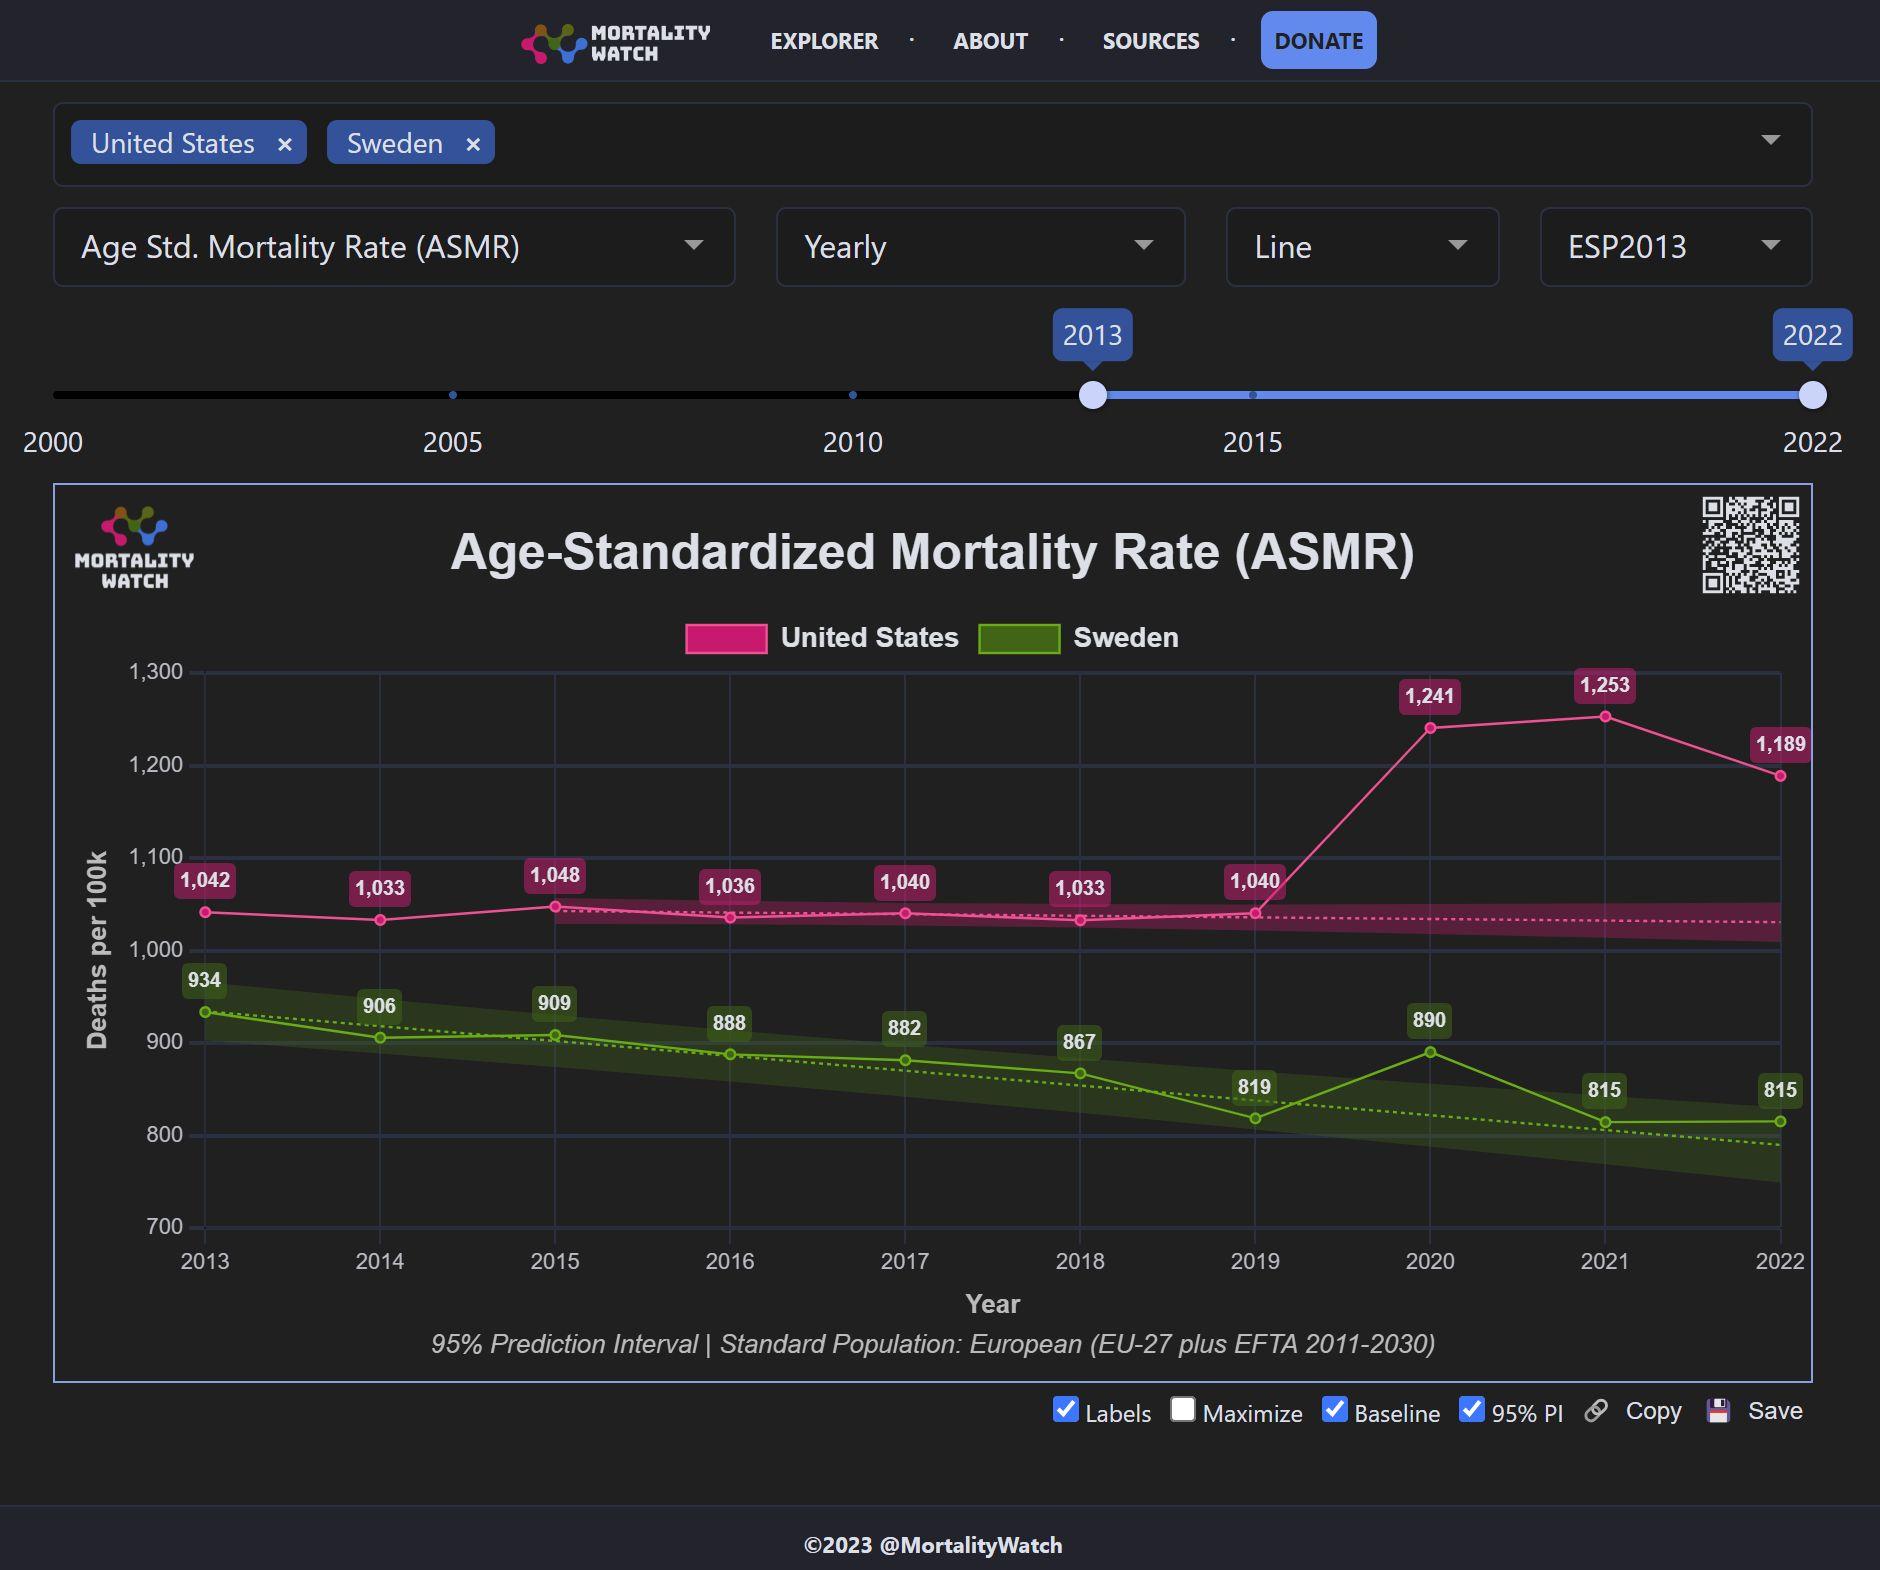The image size is (1880, 1570).
Task: Click the chart title Age-Standardized Mortality Rate (ASMR)
Action: (x=932, y=552)
